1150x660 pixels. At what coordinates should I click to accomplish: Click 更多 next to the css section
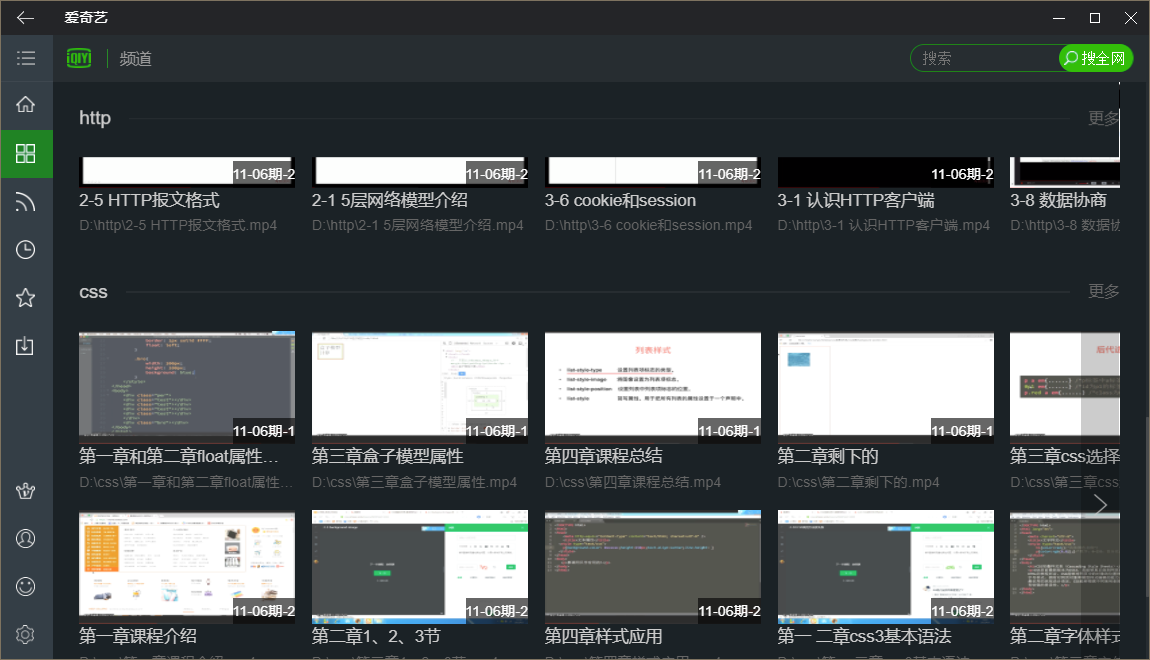click(1103, 291)
